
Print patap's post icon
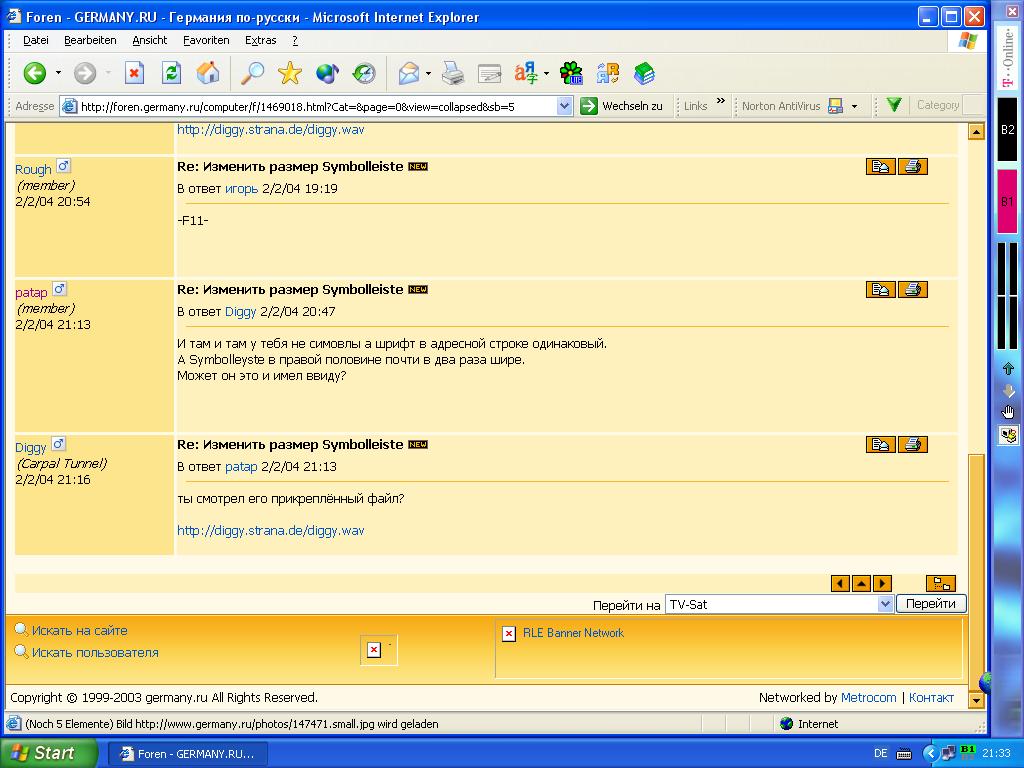coord(912,289)
